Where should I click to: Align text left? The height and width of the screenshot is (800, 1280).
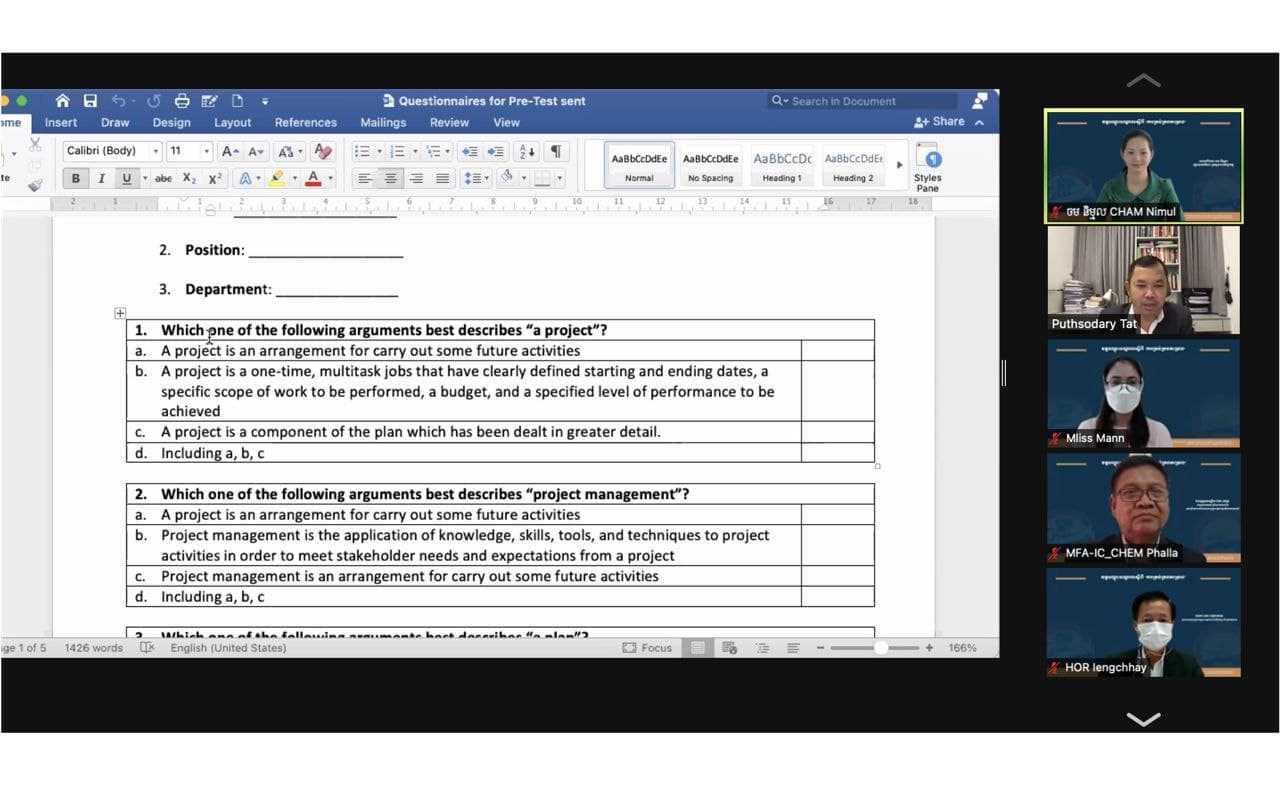coord(365,179)
